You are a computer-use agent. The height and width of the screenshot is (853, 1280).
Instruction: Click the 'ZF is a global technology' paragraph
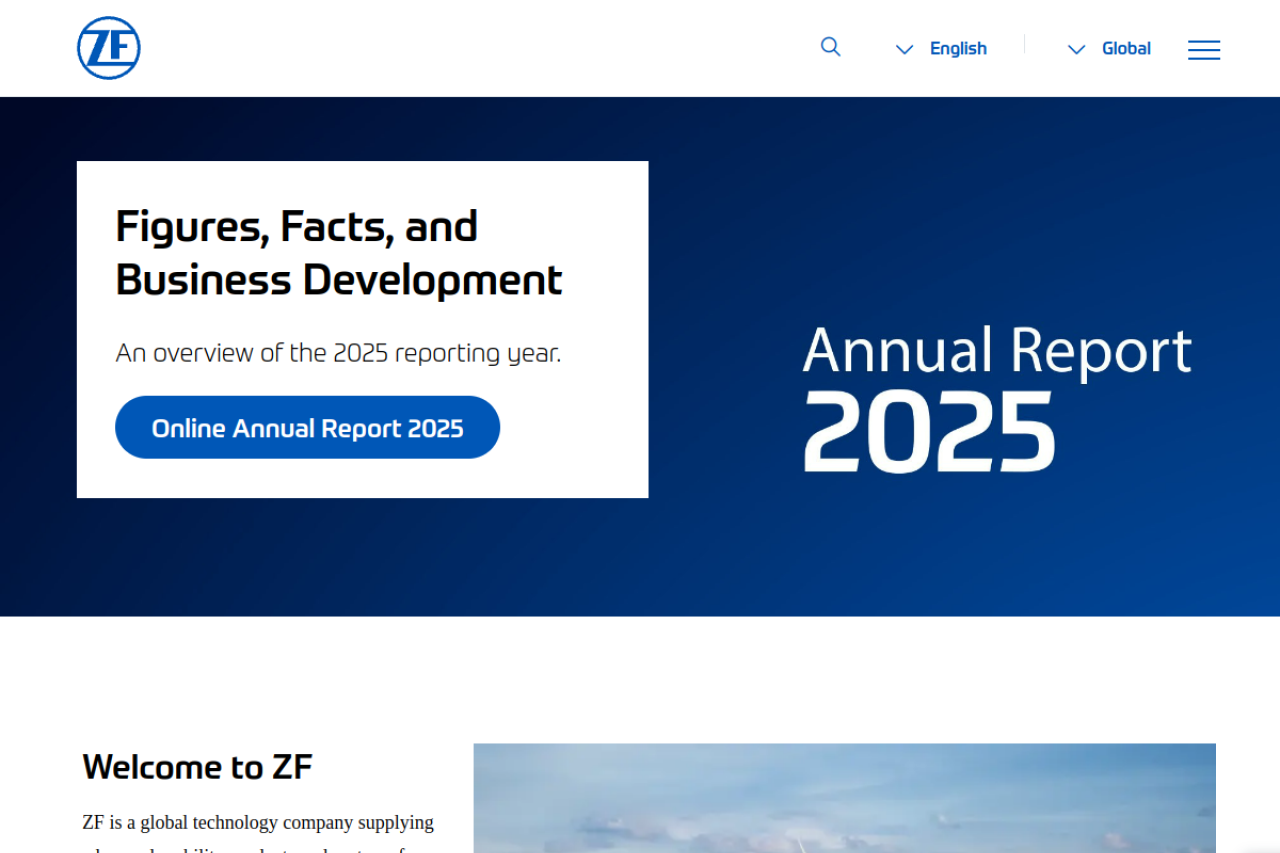click(x=258, y=823)
